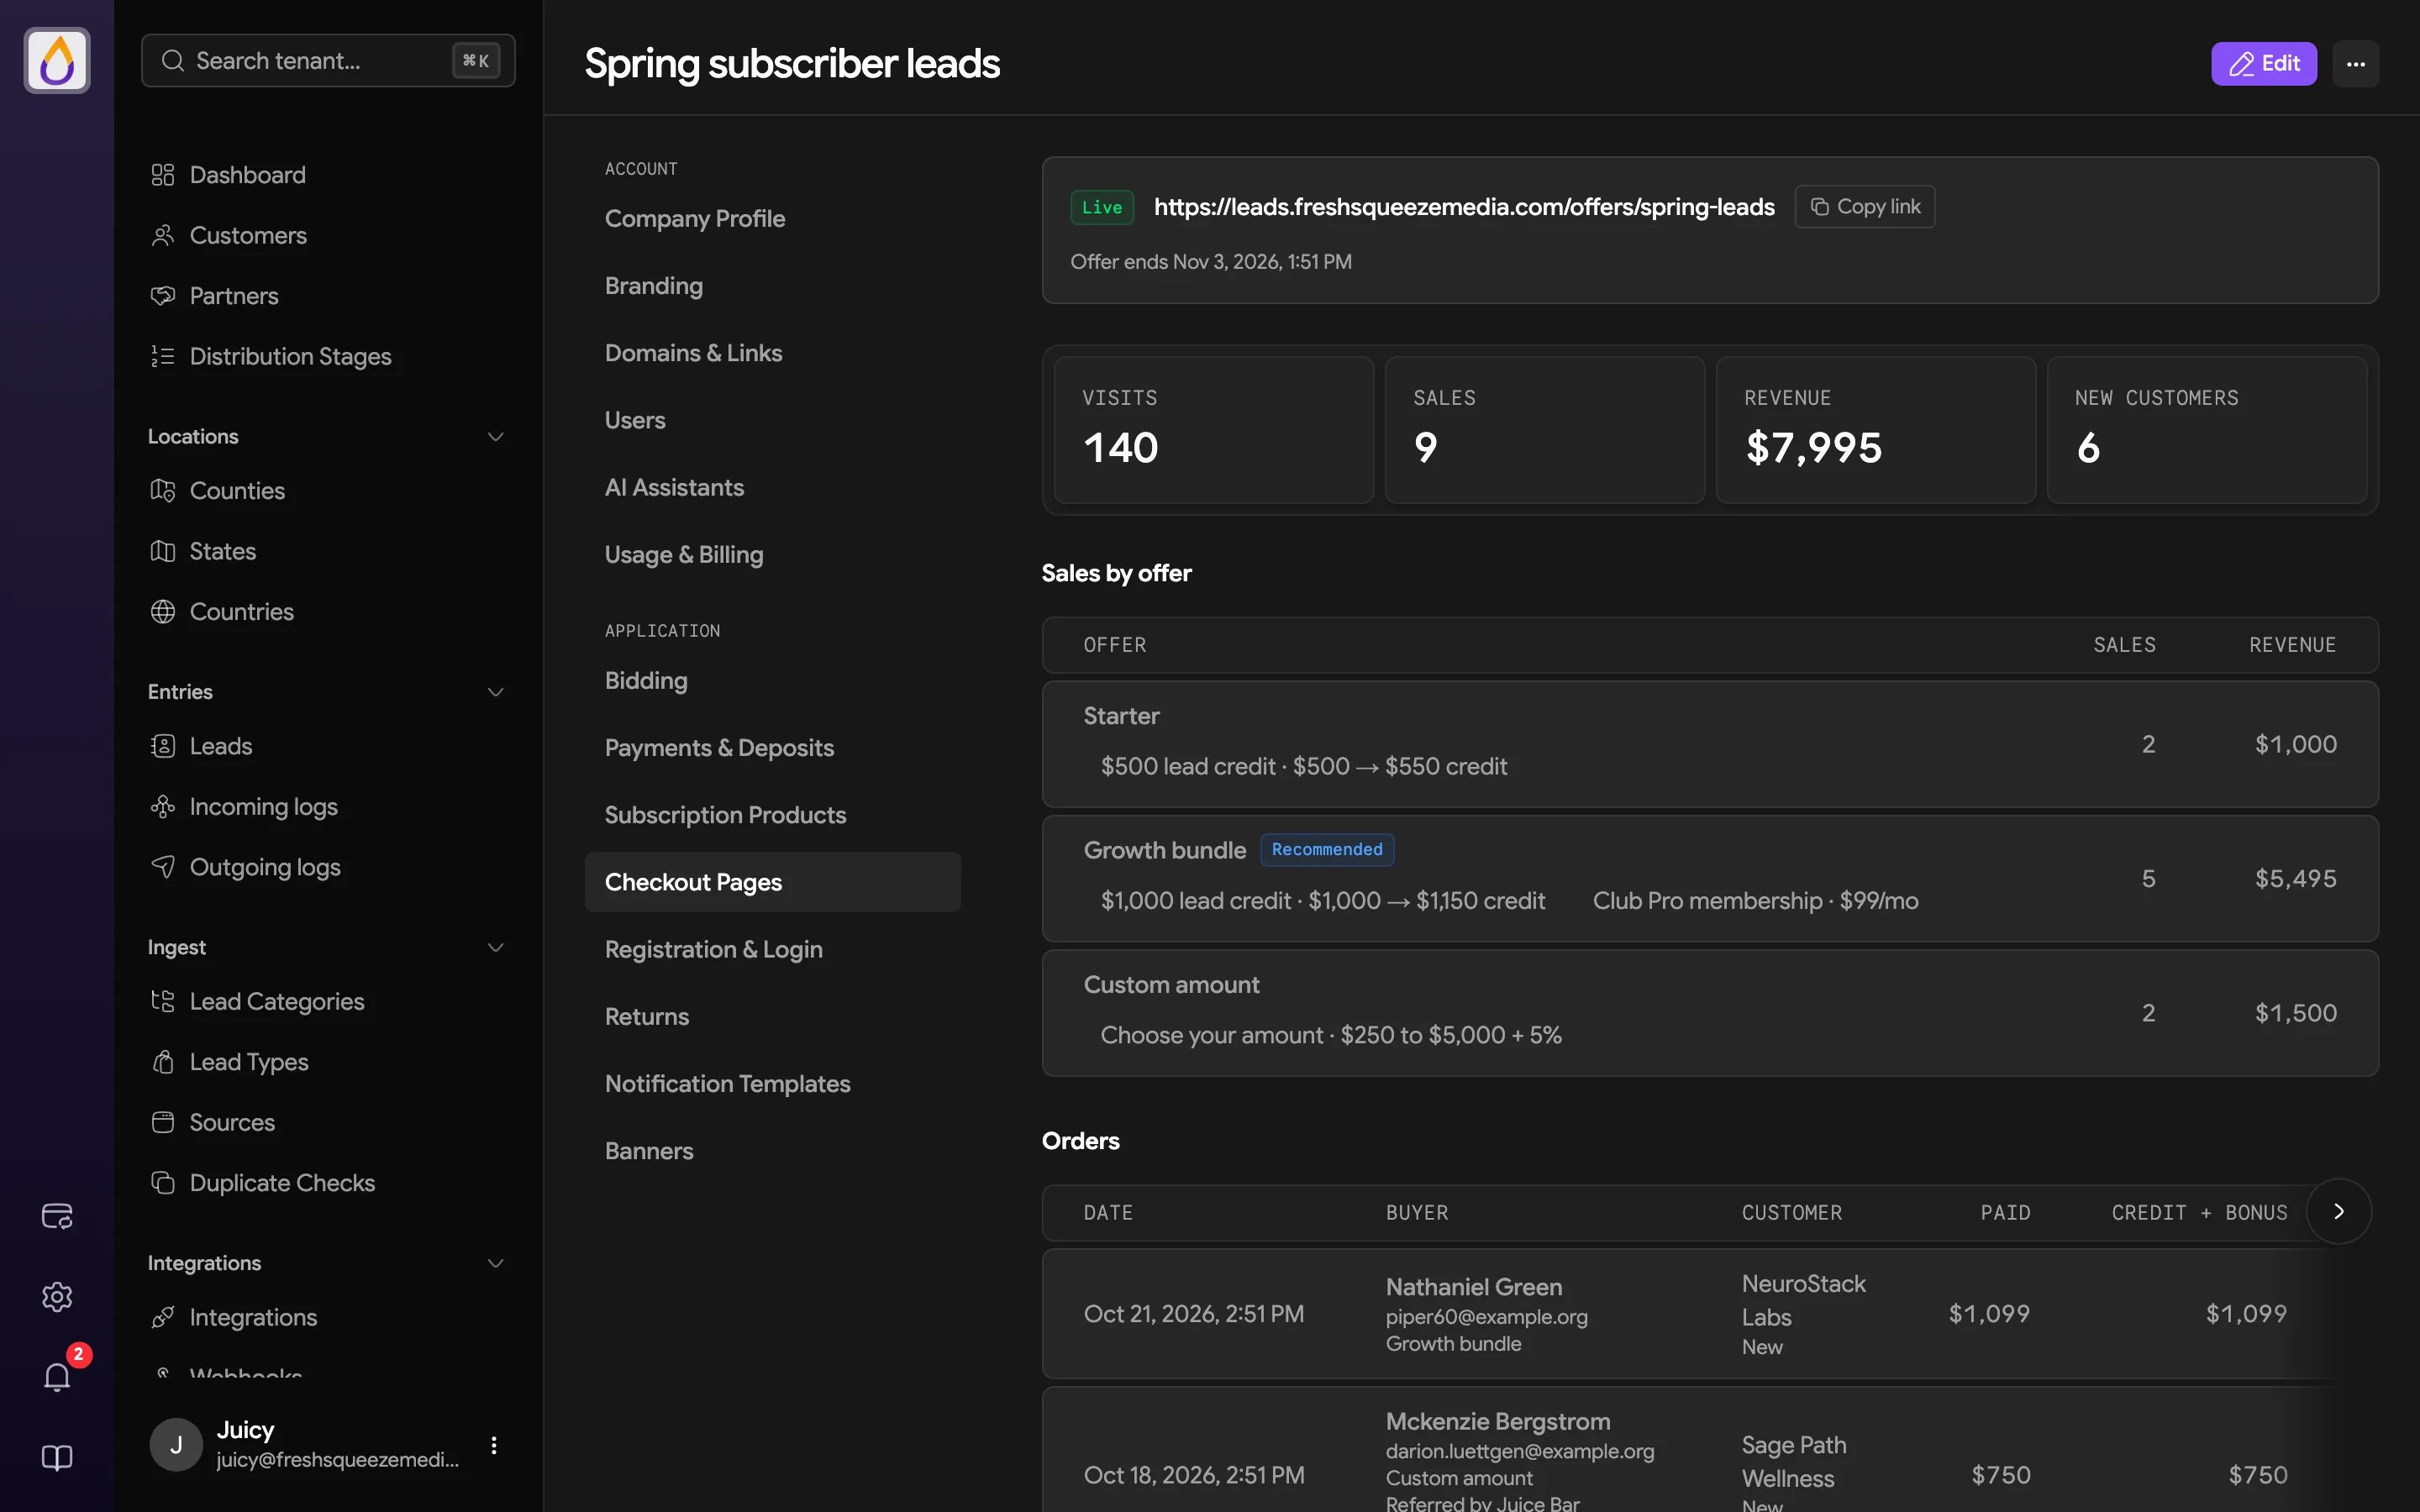Open the billing card icon in left rail
Viewport: 2420px width, 1512px height.
[57, 1216]
